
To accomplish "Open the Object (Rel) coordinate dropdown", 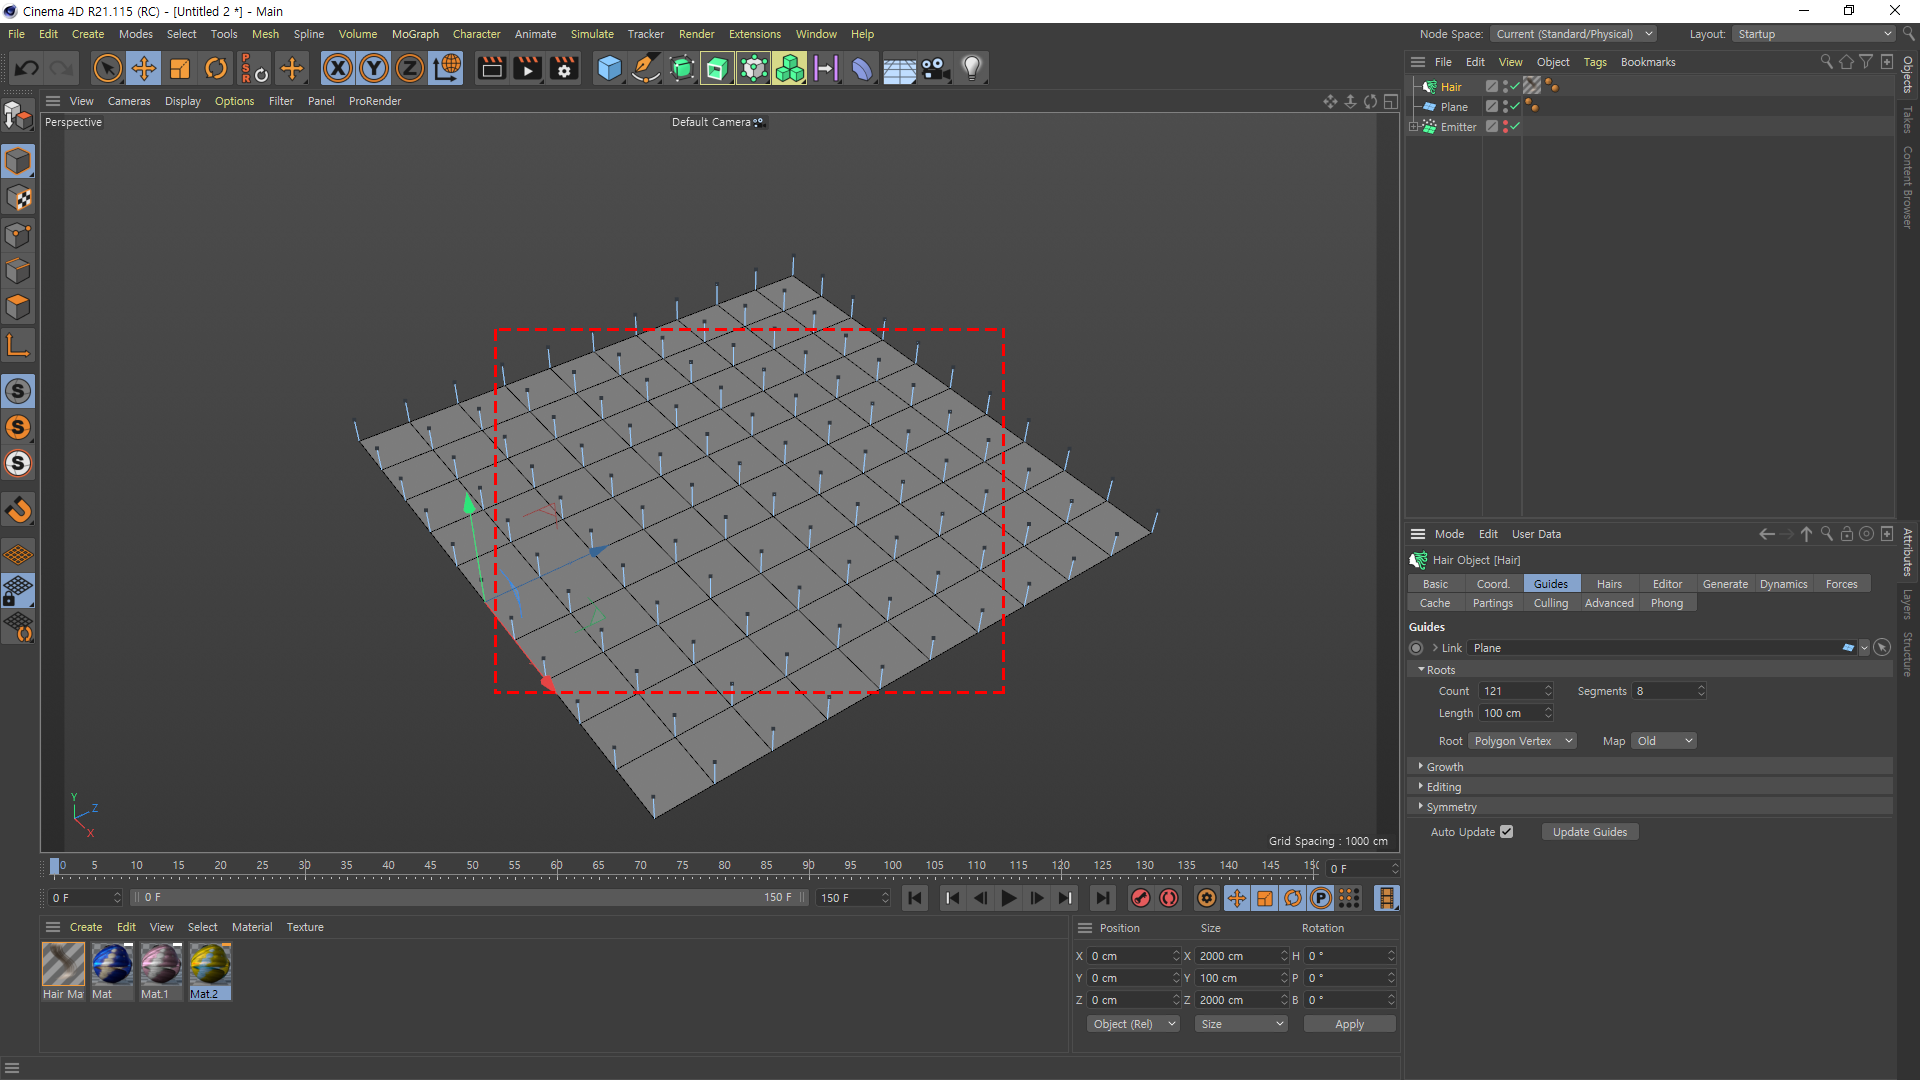I will pos(1132,1024).
